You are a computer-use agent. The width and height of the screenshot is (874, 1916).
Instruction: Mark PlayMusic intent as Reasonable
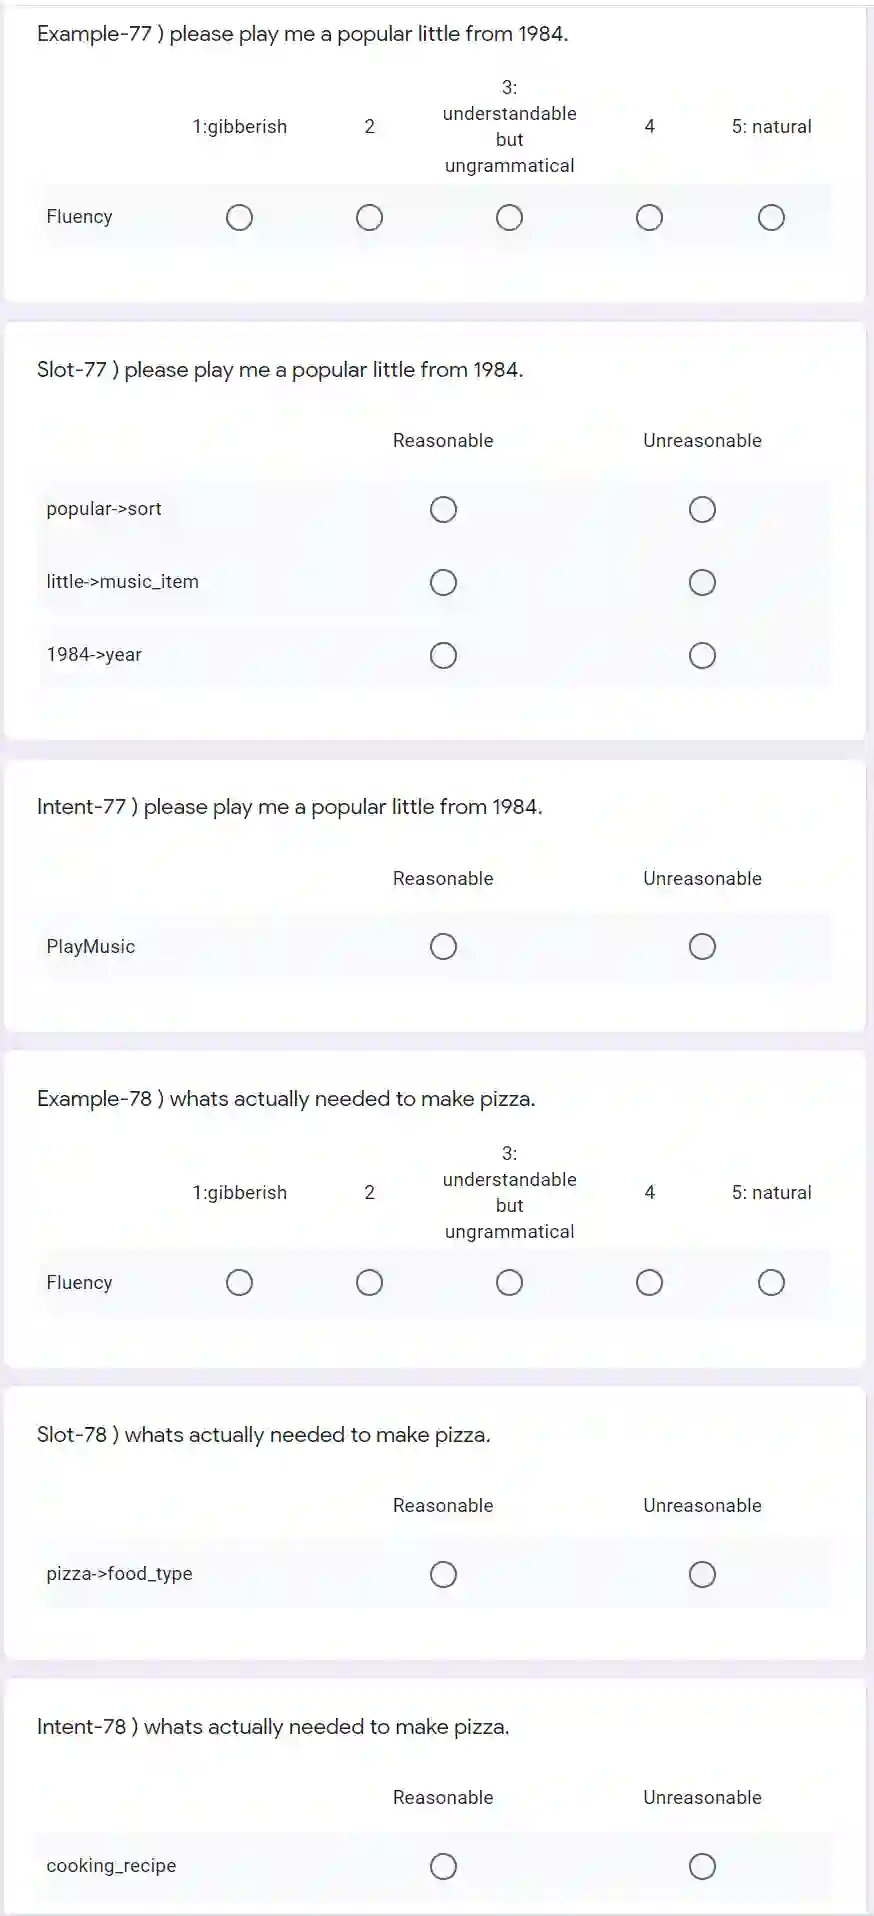click(443, 947)
